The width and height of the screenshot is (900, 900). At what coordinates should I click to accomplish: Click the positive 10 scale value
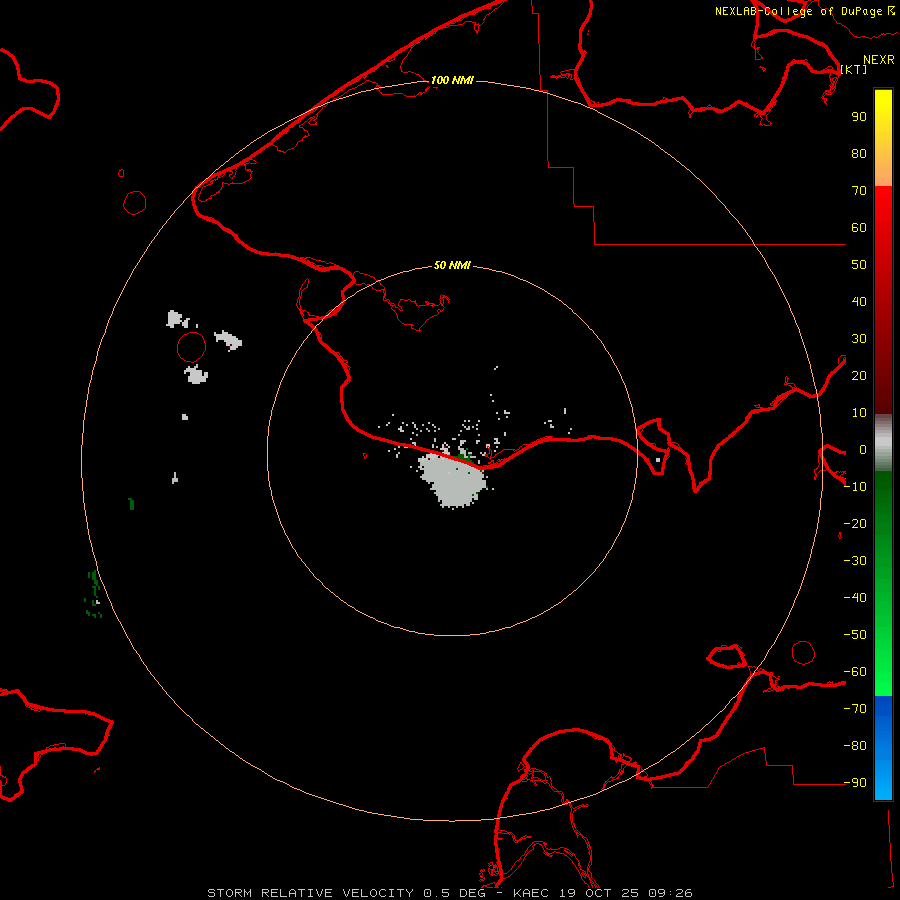click(x=859, y=413)
